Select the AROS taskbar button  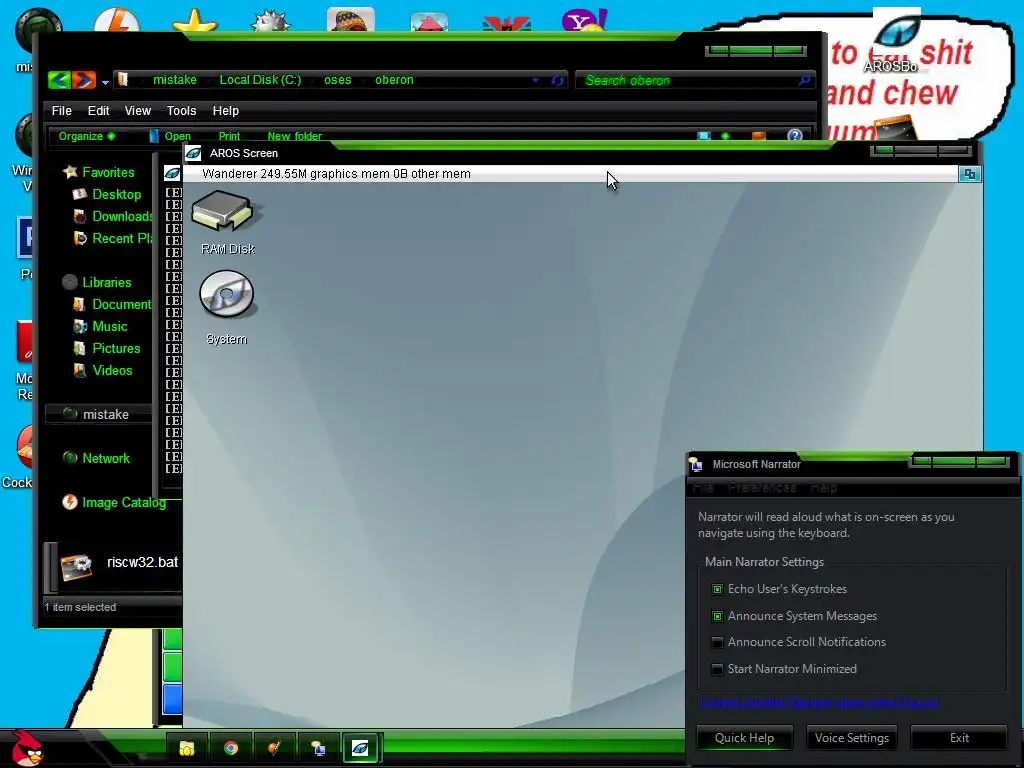tap(360, 748)
